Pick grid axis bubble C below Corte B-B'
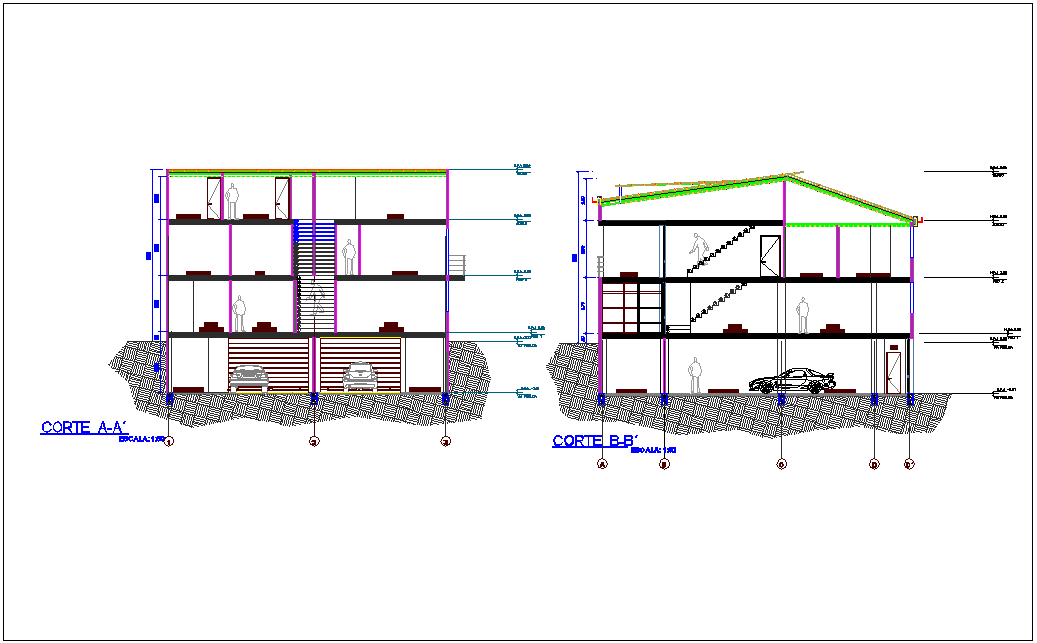The width and height of the screenshot is (1037, 643). [x=781, y=464]
